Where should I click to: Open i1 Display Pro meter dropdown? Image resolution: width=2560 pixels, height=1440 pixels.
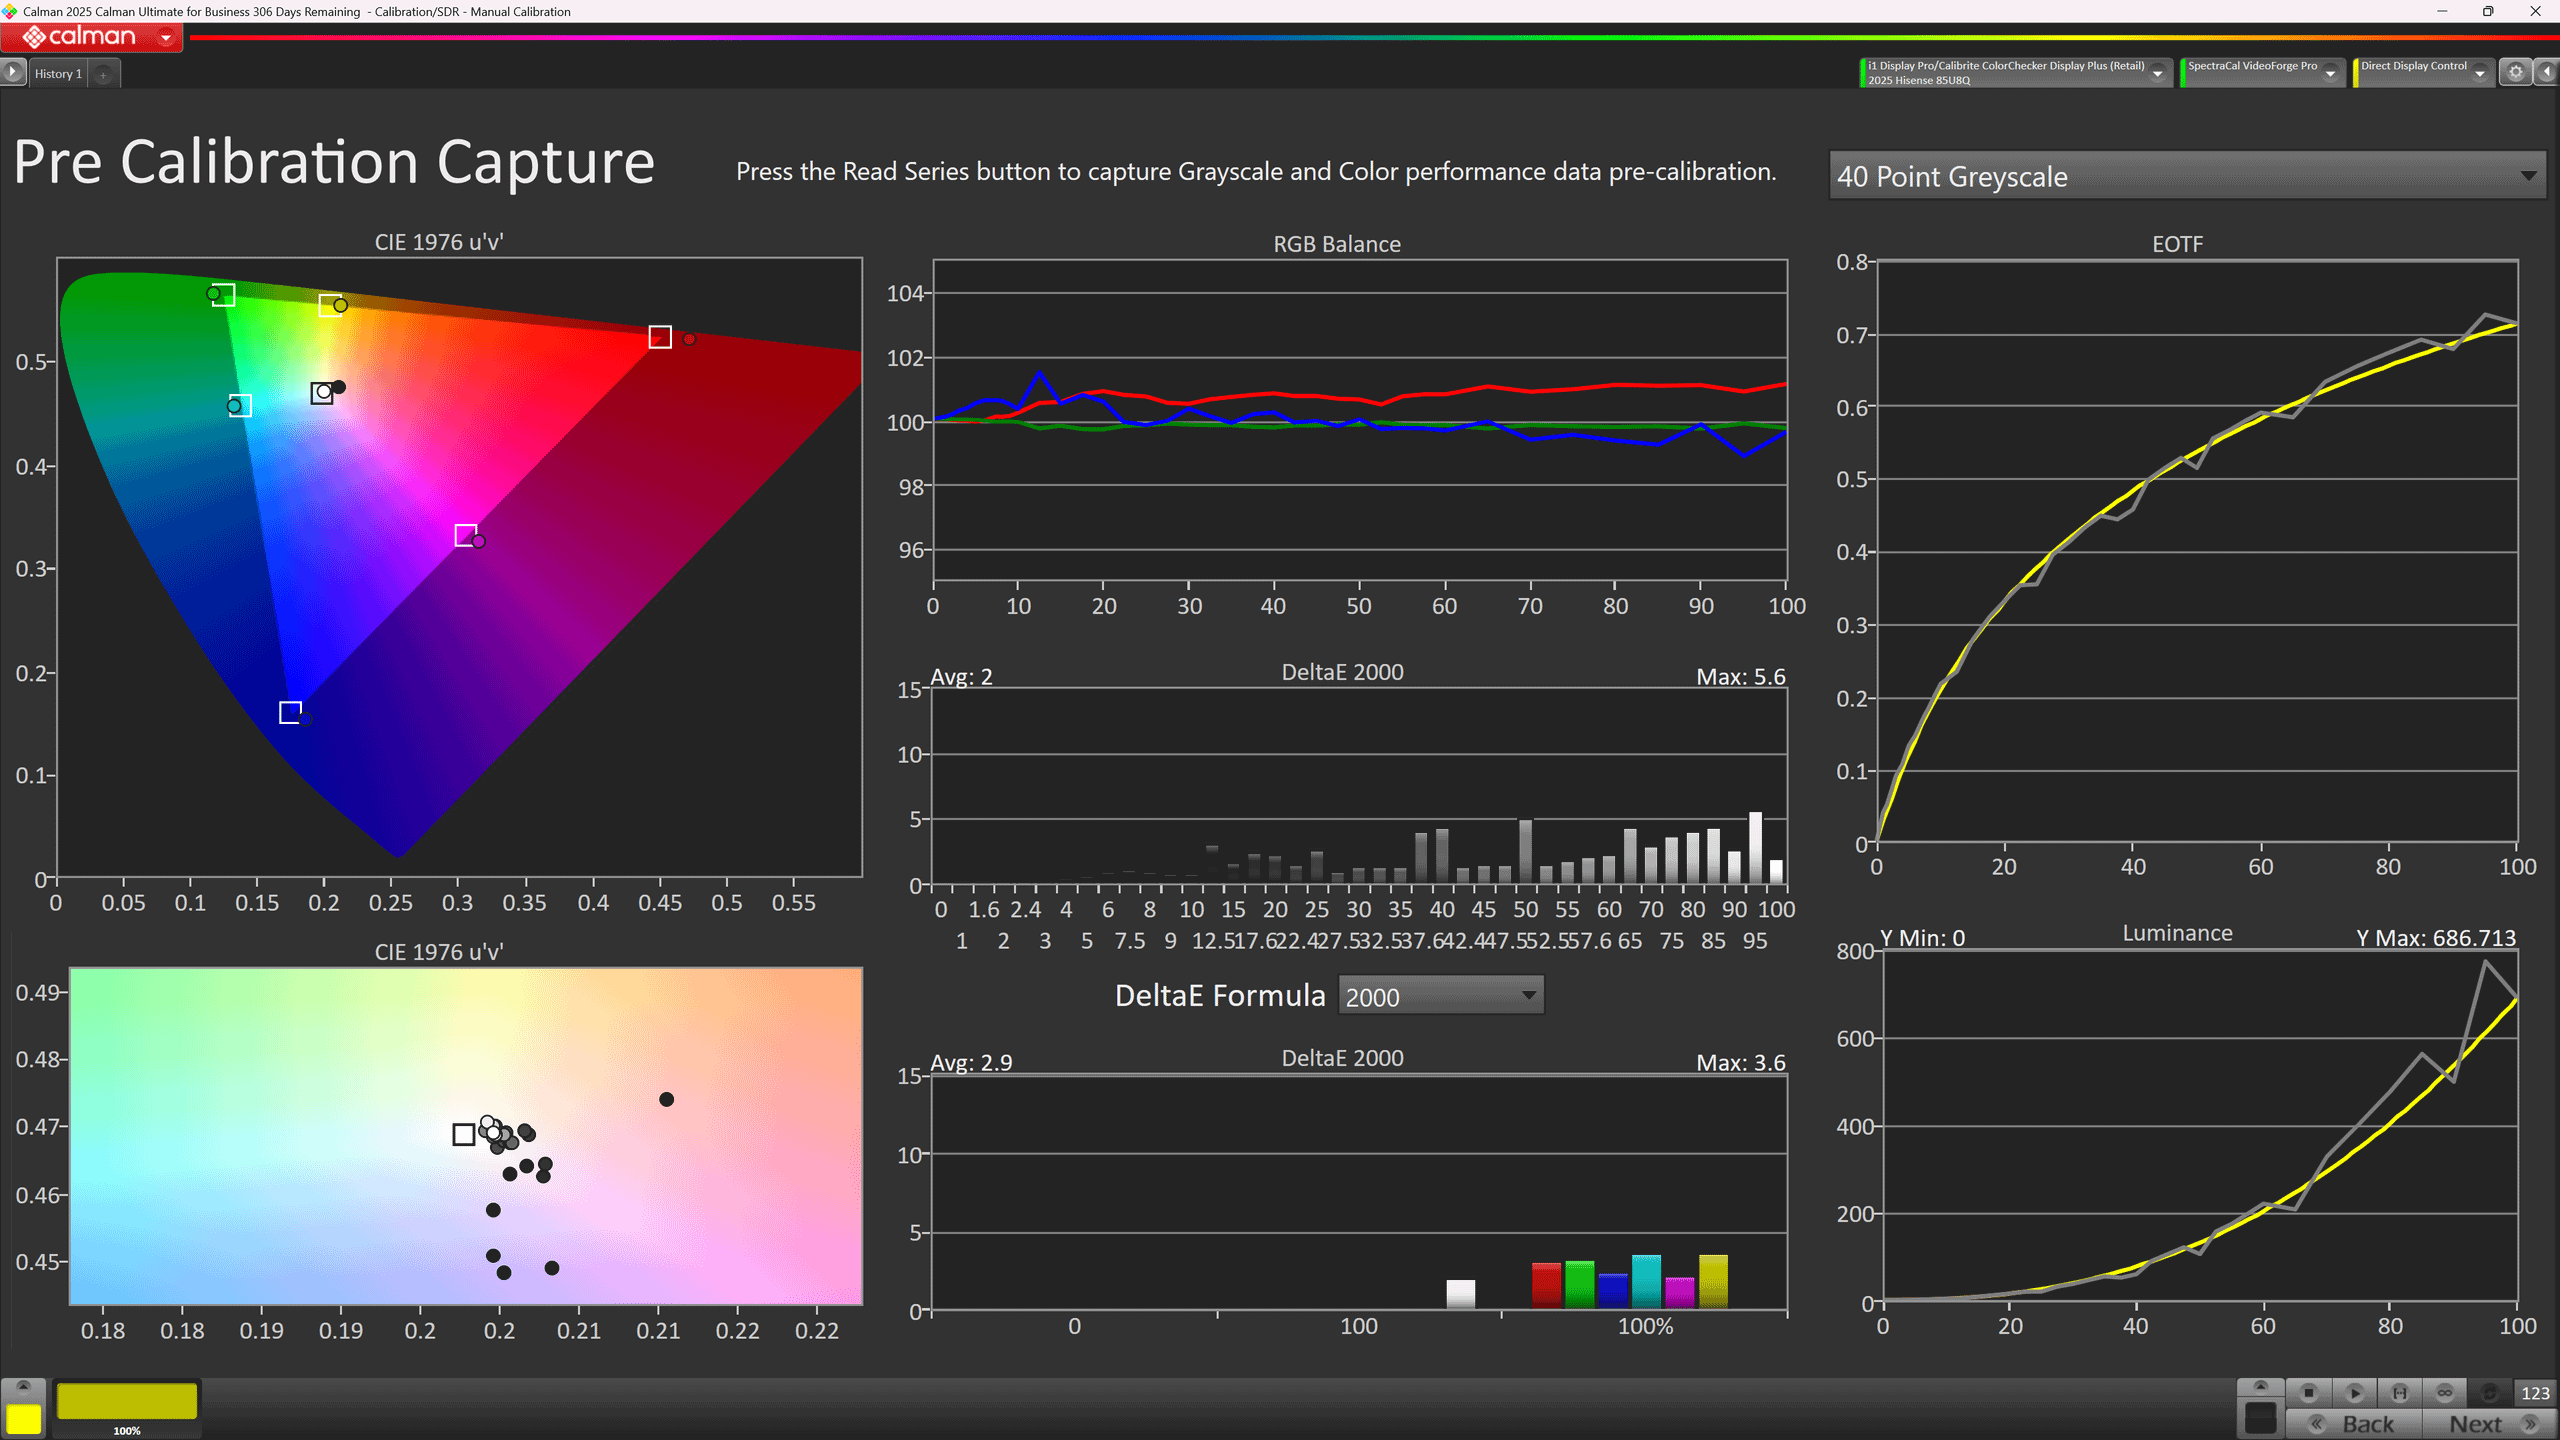(2157, 73)
